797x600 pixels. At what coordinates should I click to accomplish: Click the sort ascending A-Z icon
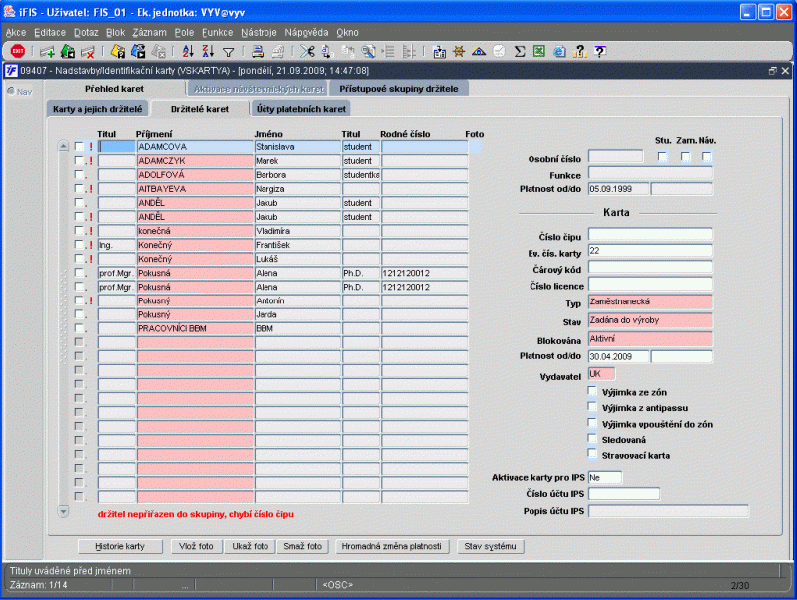(188, 51)
